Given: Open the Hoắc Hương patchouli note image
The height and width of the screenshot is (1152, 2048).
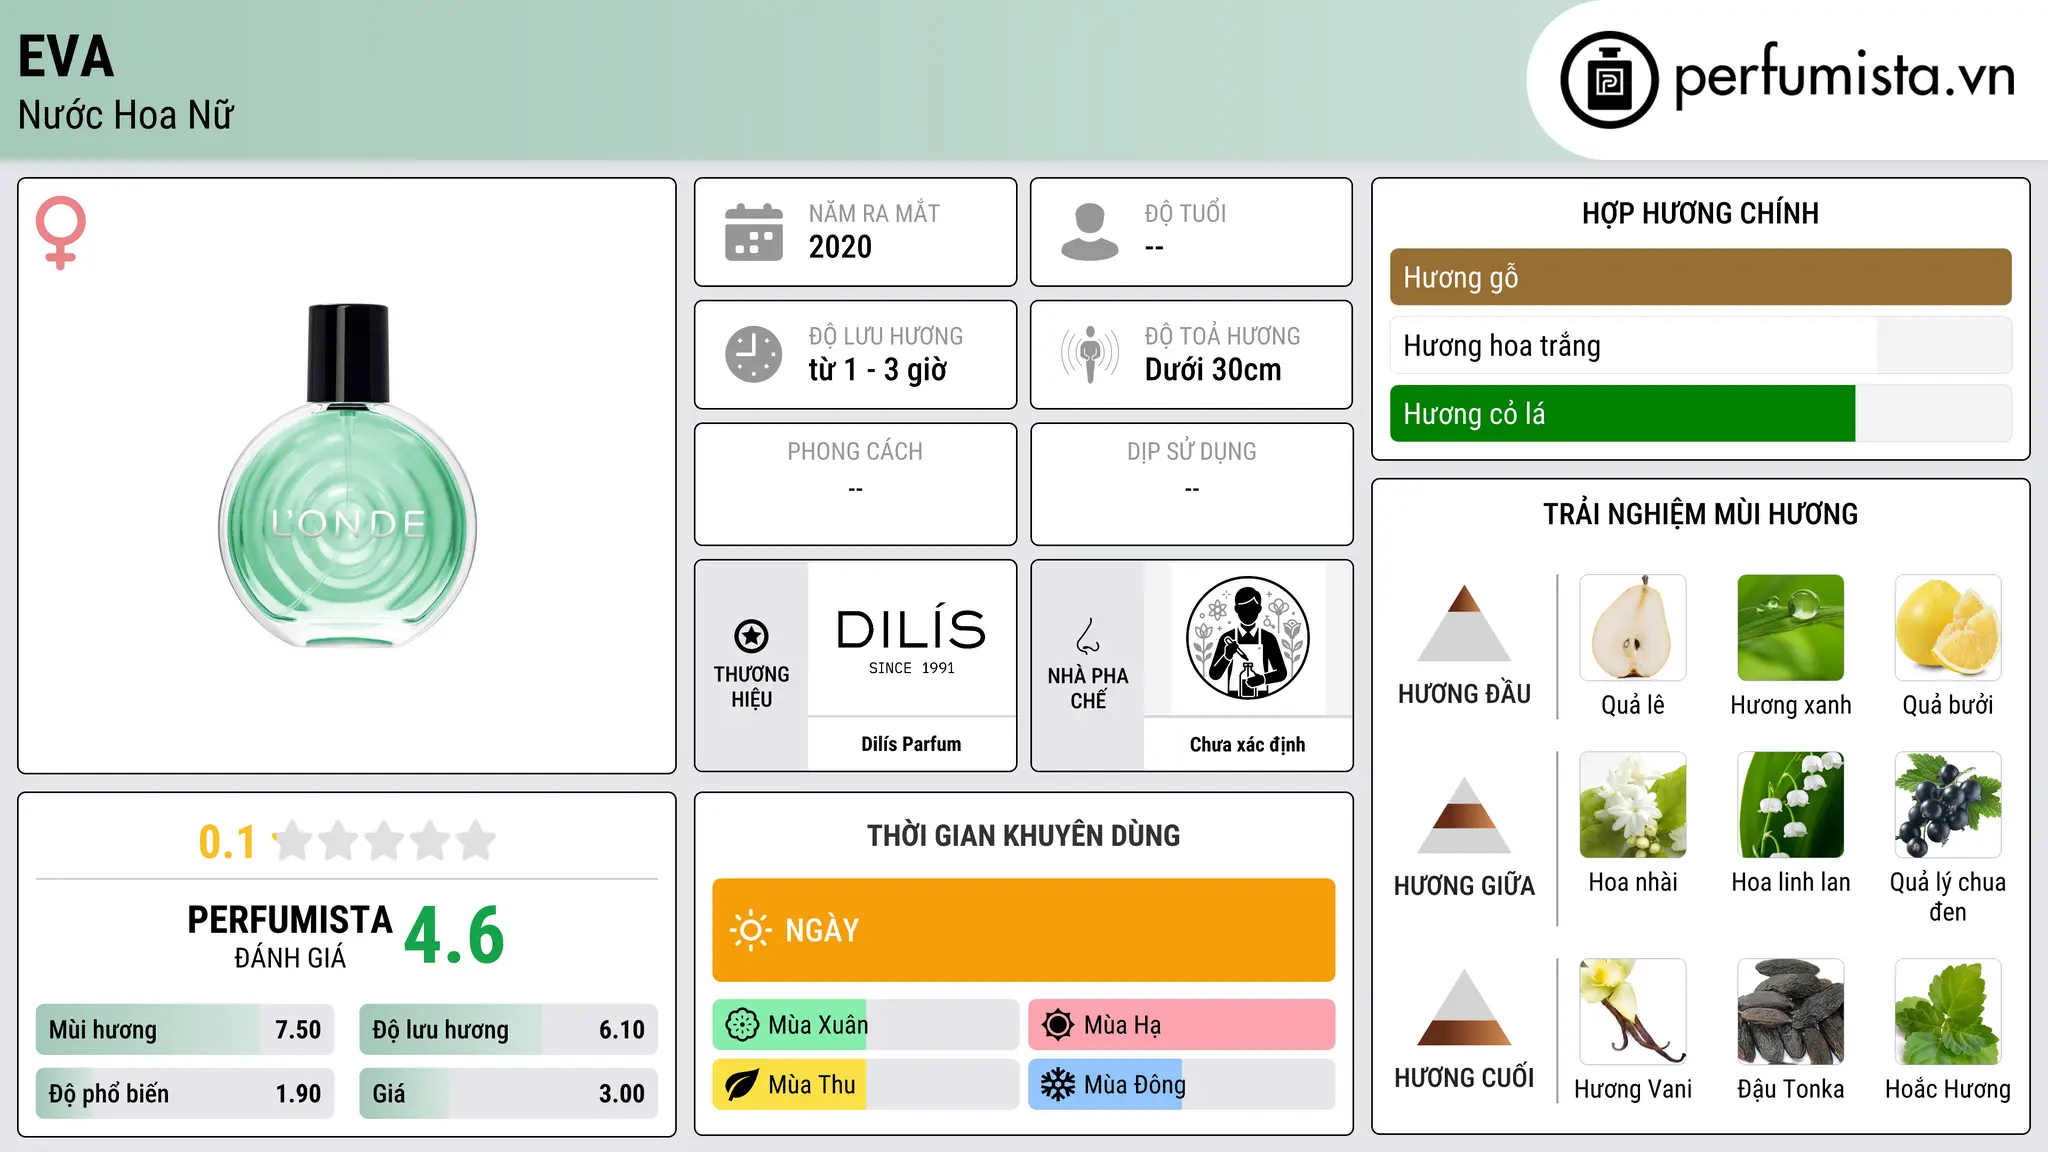Looking at the screenshot, I should [x=1948, y=1012].
